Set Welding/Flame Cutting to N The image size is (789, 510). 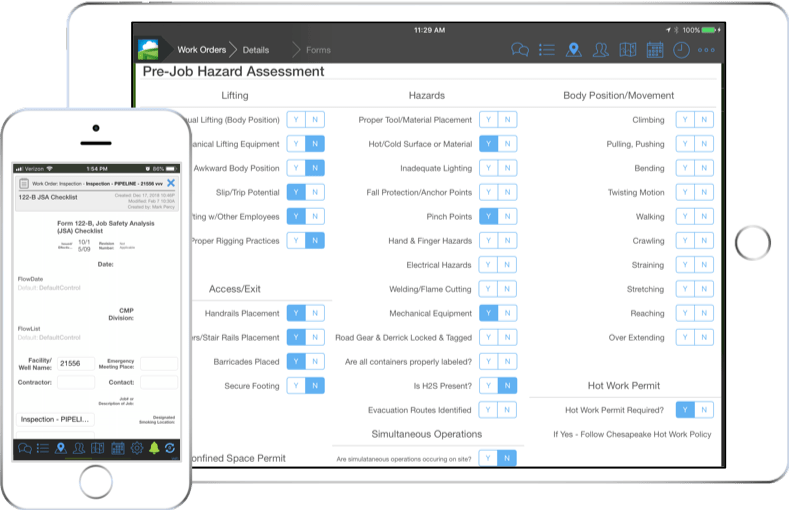click(507, 289)
